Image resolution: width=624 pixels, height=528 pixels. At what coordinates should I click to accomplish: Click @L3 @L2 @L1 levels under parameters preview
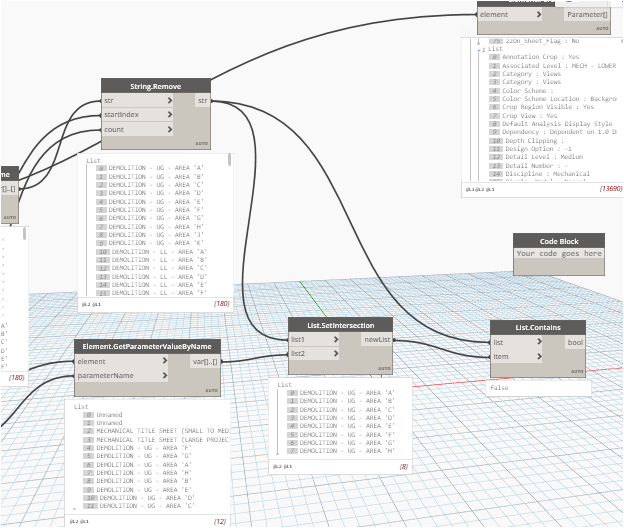tap(480, 189)
